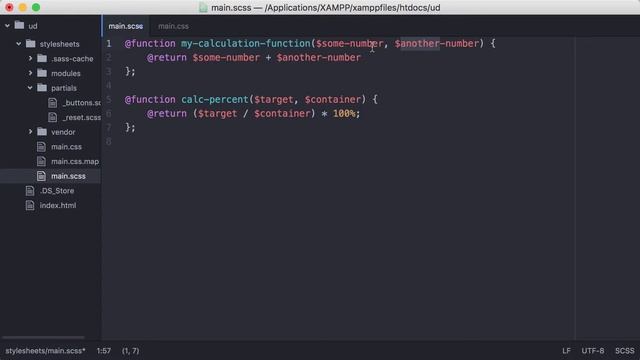
Task: Click the @return keyword on line 6
Action: pyautogui.click(x=167, y=113)
